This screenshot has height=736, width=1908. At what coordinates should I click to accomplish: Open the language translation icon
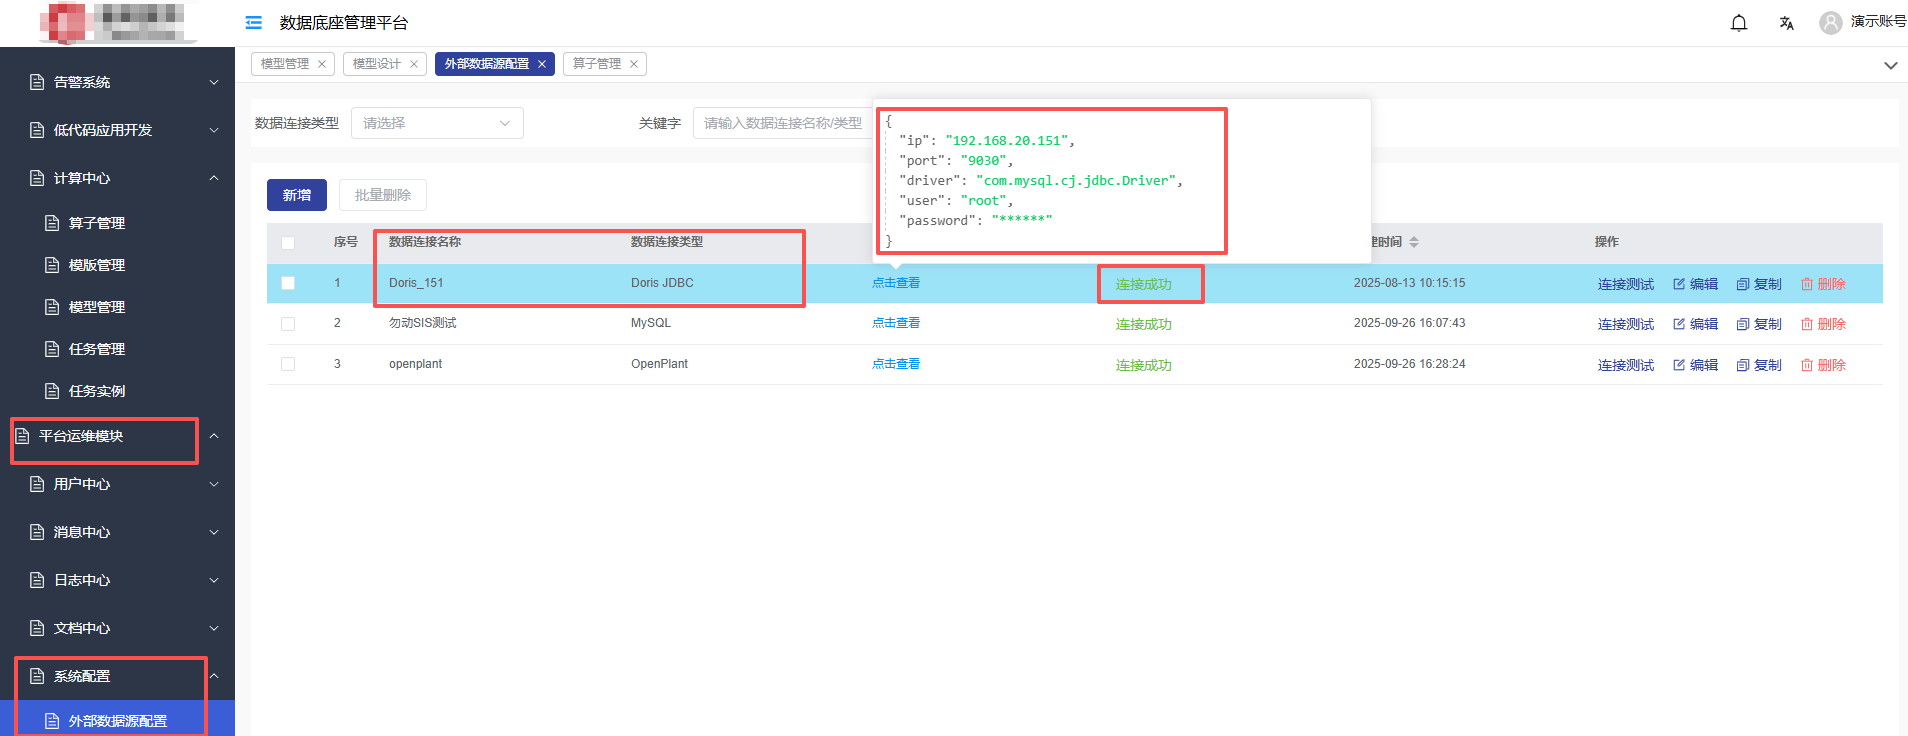(1786, 23)
